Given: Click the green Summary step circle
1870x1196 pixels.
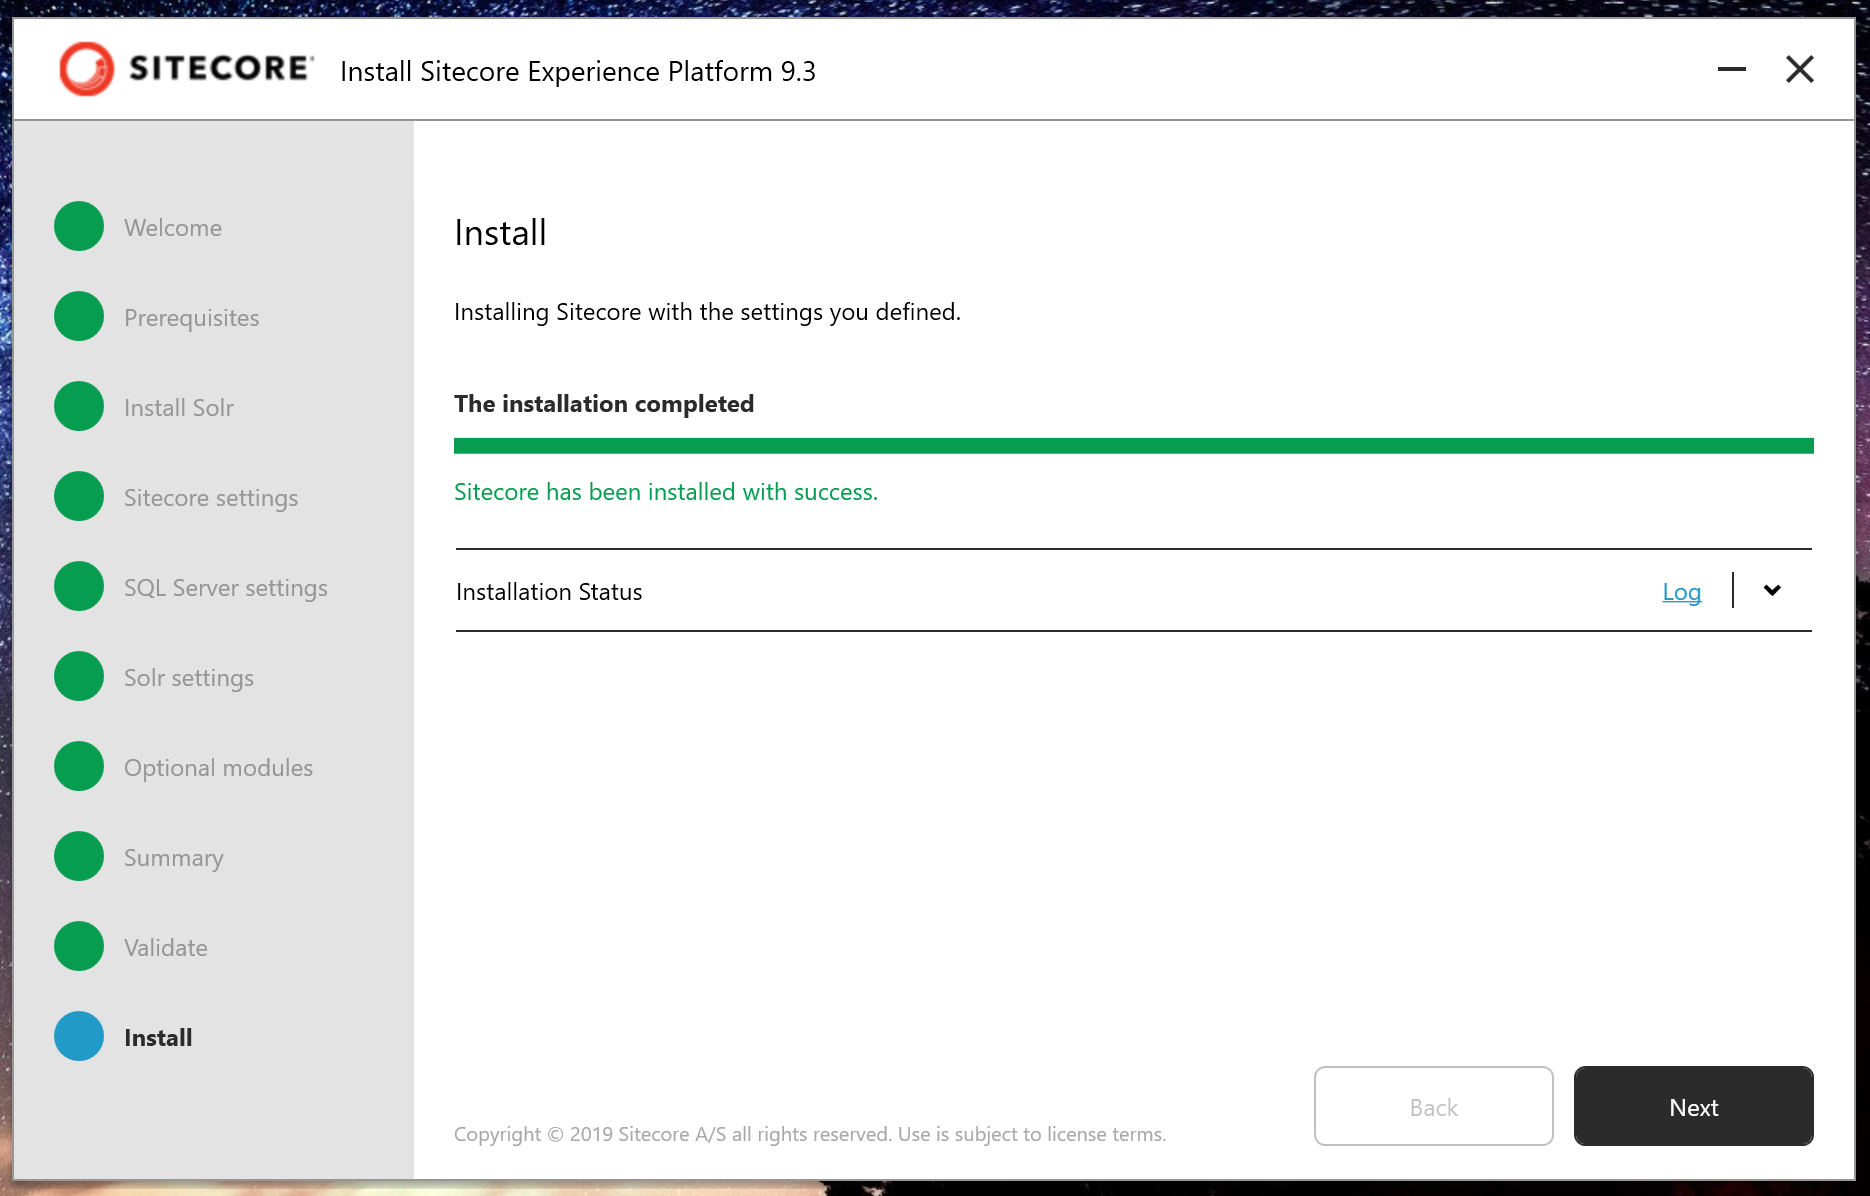Looking at the screenshot, I should (79, 856).
